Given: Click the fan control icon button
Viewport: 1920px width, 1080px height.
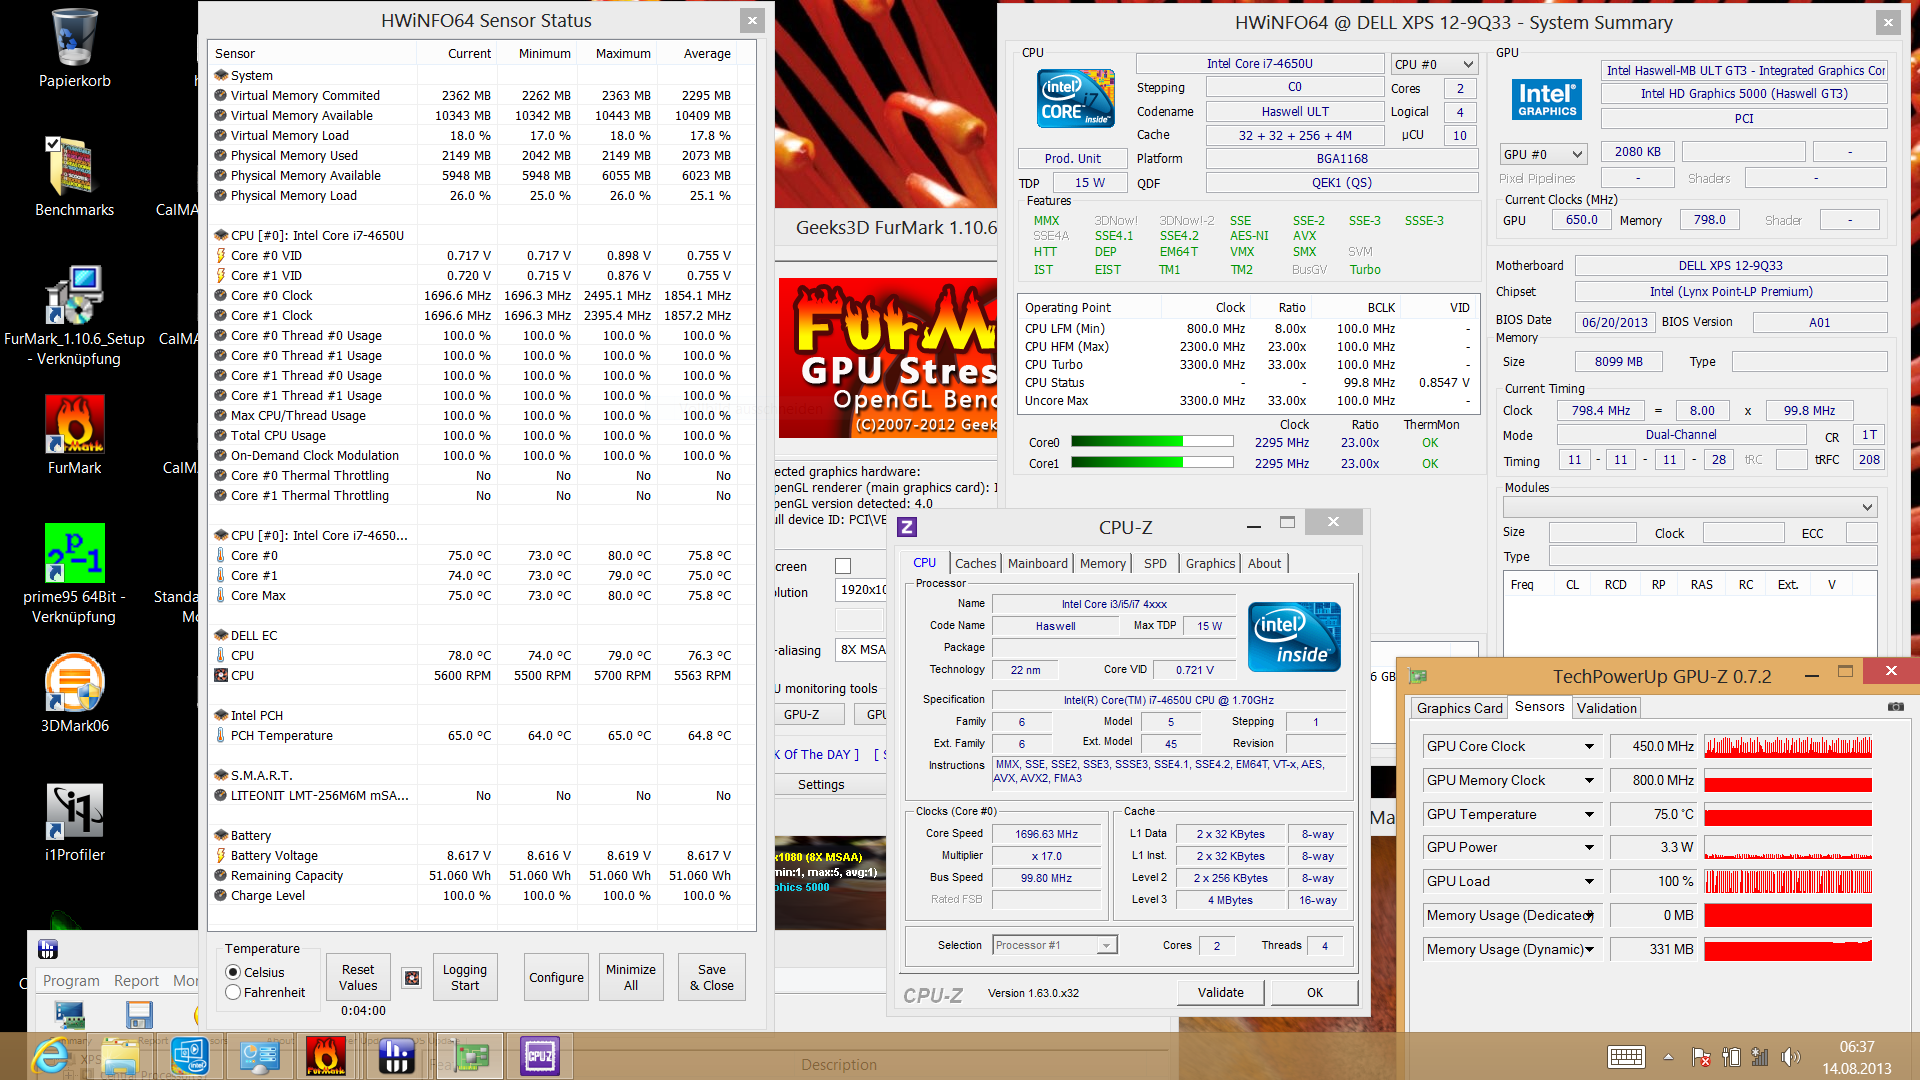Looking at the screenshot, I should coord(411,978).
